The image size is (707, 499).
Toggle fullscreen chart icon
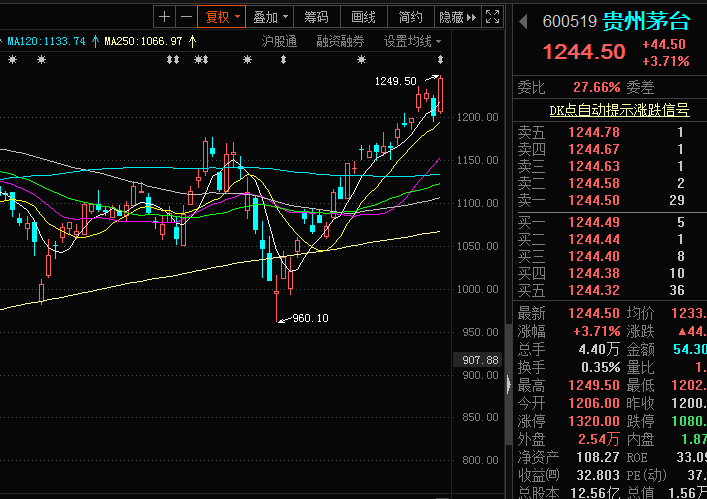tap(492, 17)
